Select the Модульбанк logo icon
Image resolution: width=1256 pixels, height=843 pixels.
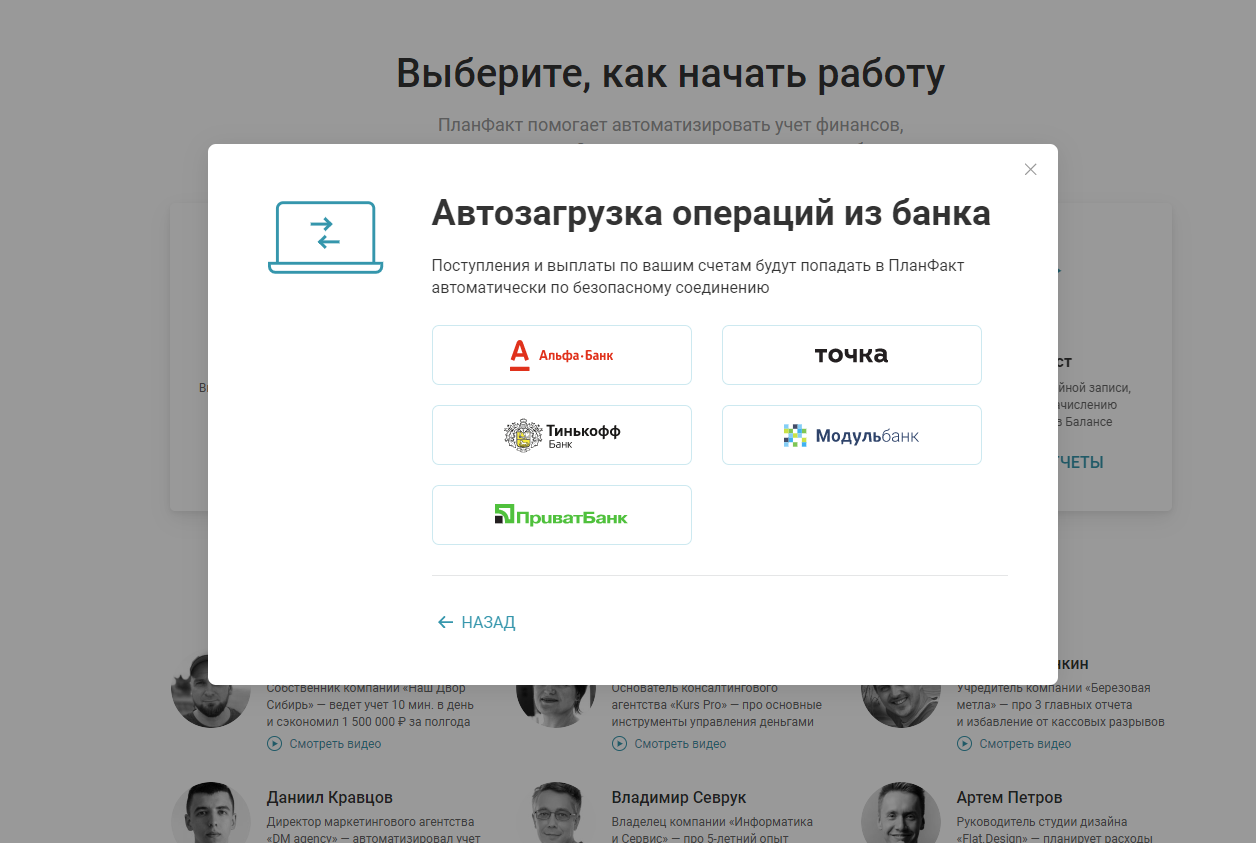[x=793, y=434]
